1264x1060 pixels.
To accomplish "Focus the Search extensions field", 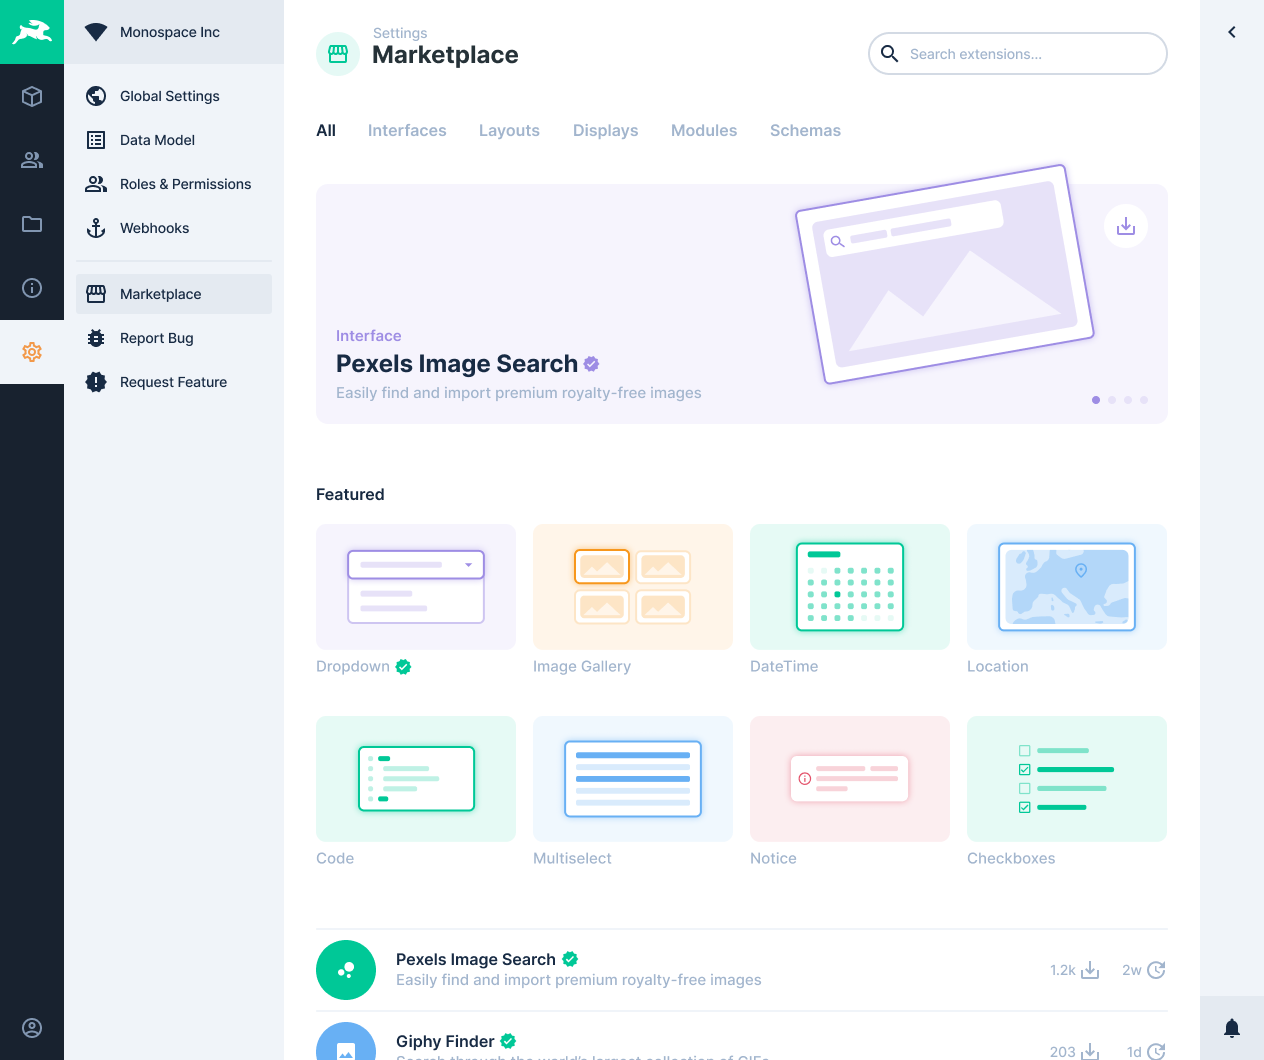I will click(x=1018, y=54).
